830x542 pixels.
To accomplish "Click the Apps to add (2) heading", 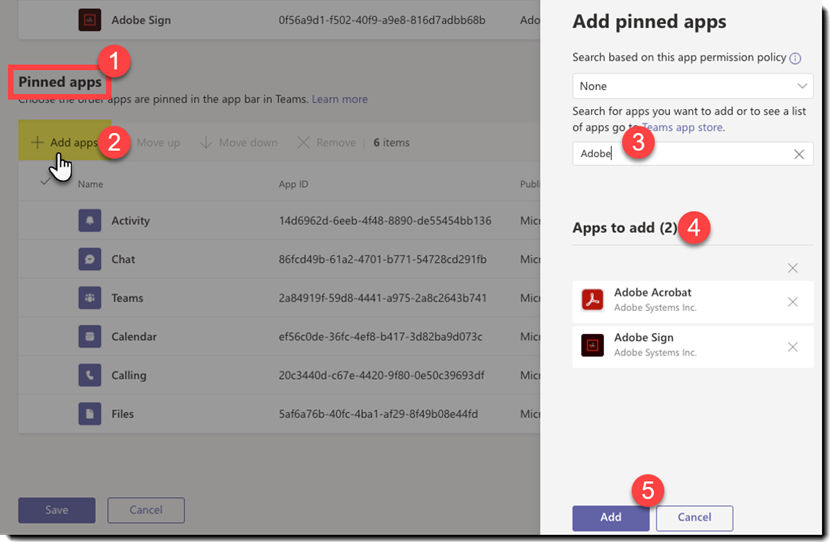I will coord(625,228).
